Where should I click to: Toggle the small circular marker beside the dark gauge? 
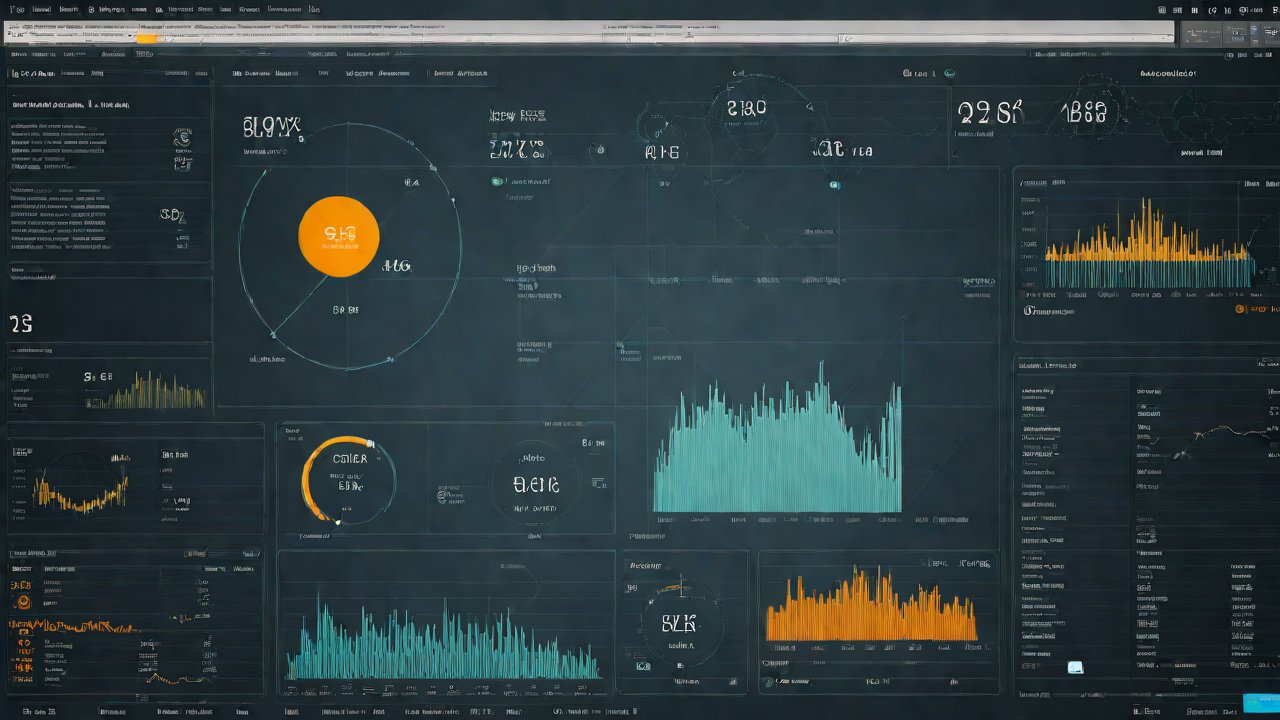click(x=442, y=494)
